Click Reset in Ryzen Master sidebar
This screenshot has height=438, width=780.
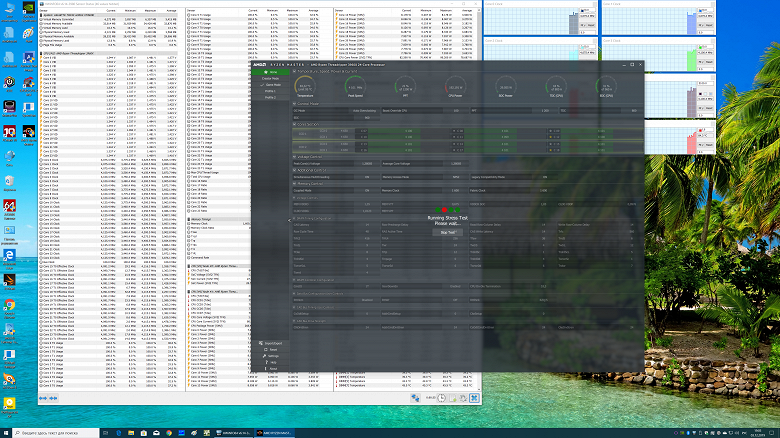coord(271,350)
